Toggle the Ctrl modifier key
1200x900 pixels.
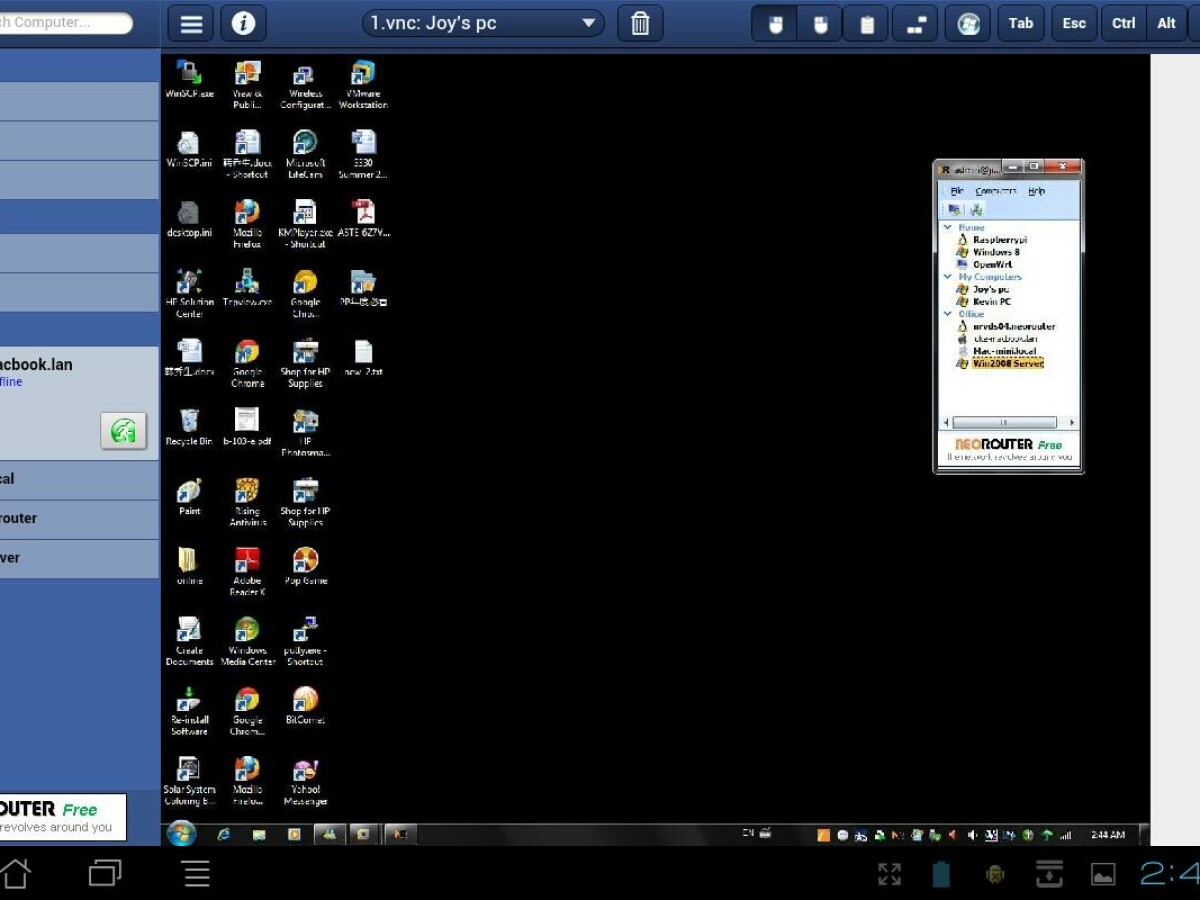pyautogui.click(x=1123, y=24)
